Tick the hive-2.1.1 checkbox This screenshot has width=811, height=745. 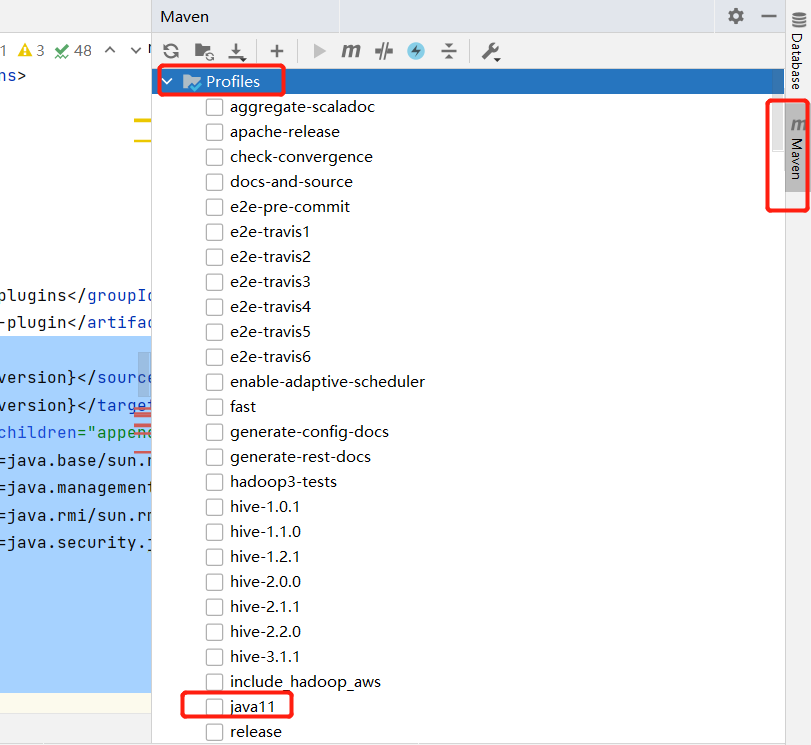[214, 607]
